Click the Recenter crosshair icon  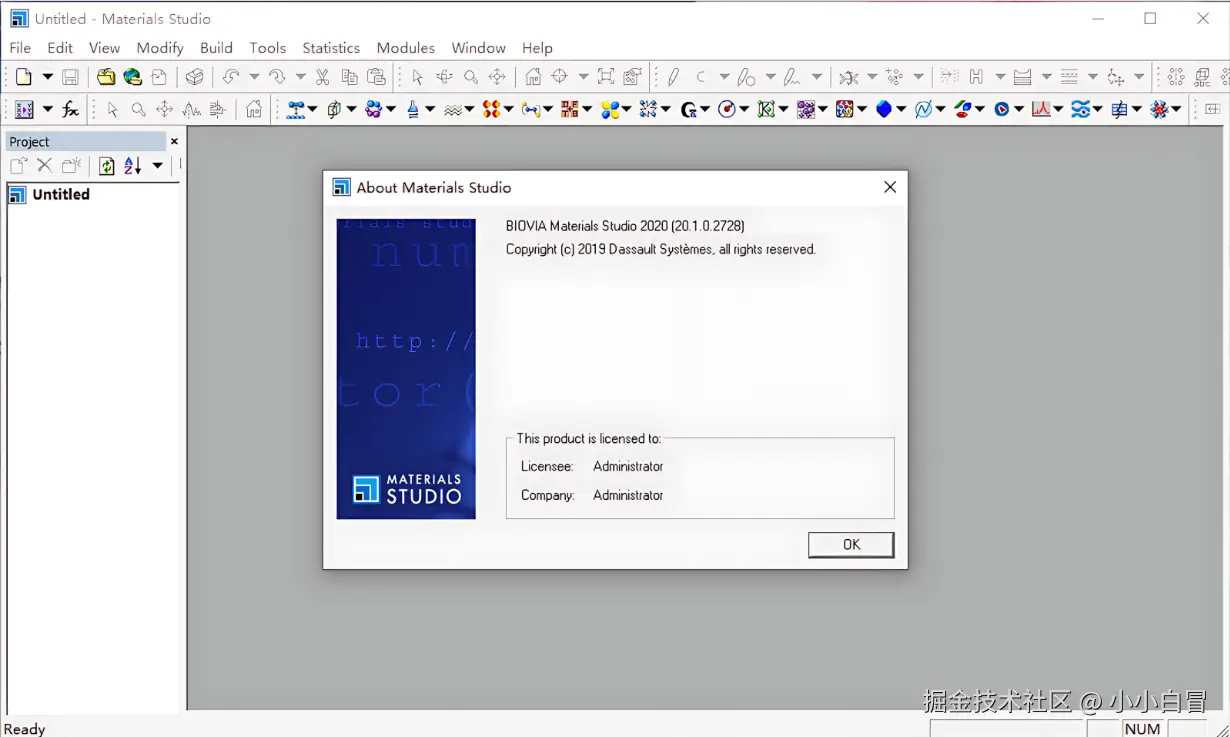click(x=560, y=77)
